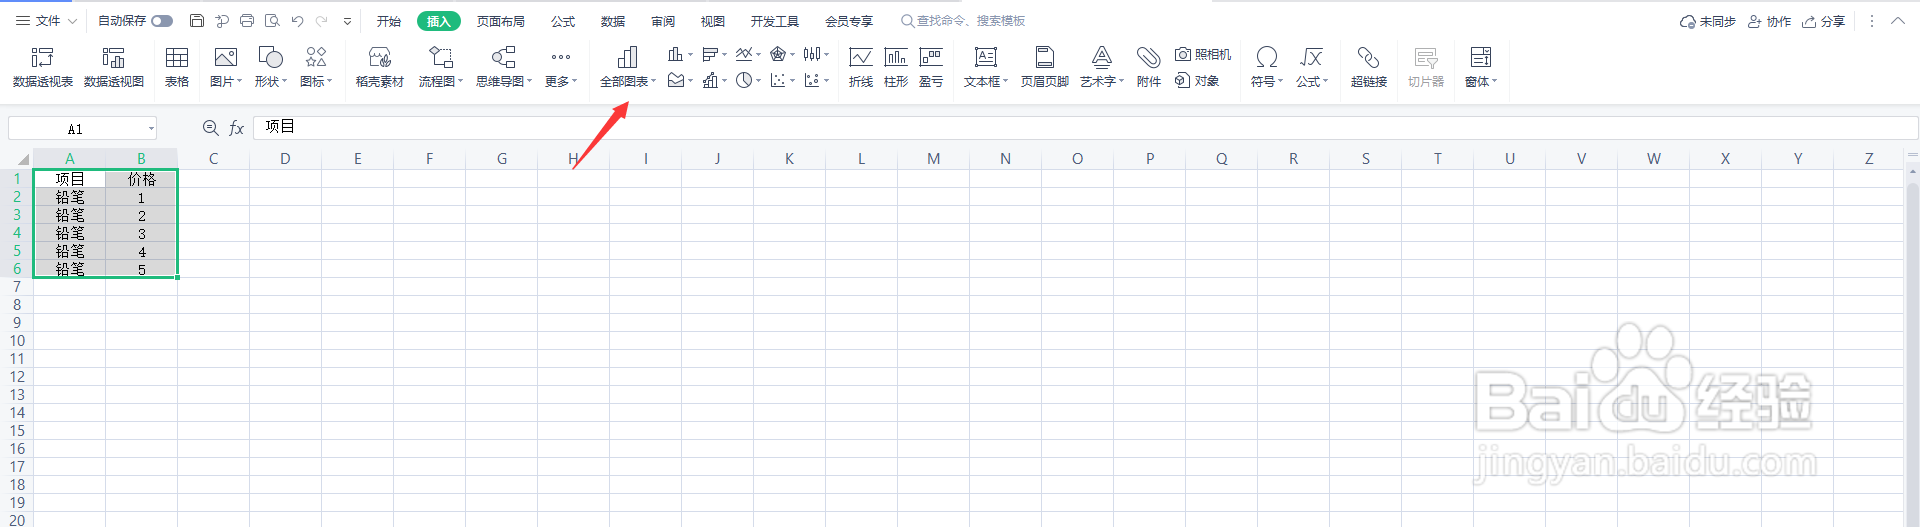Screen dimensions: 1920x527
Task: Switch to the 会员专享 member tab
Action: click(x=849, y=21)
